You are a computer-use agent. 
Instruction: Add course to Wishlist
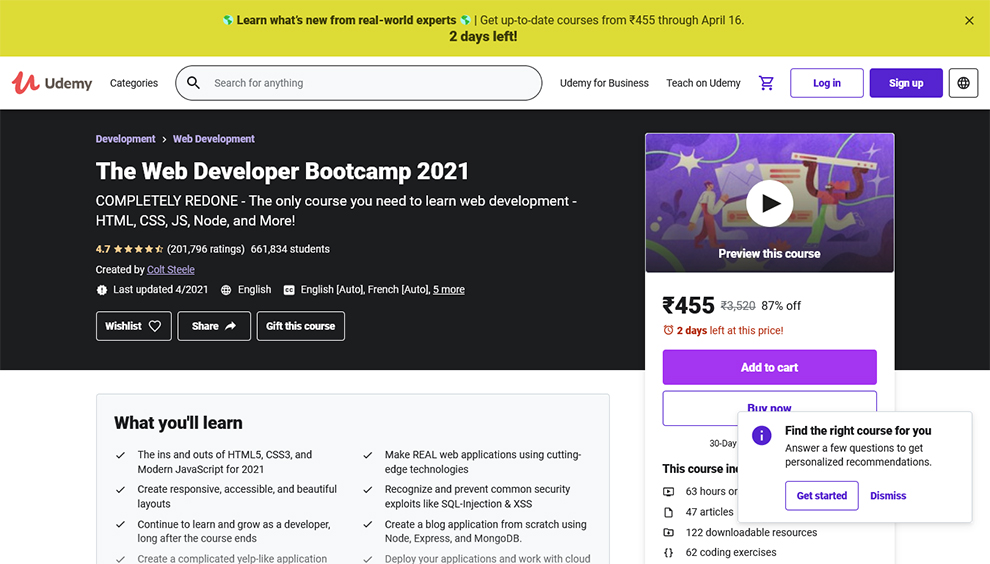pyautogui.click(x=134, y=326)
